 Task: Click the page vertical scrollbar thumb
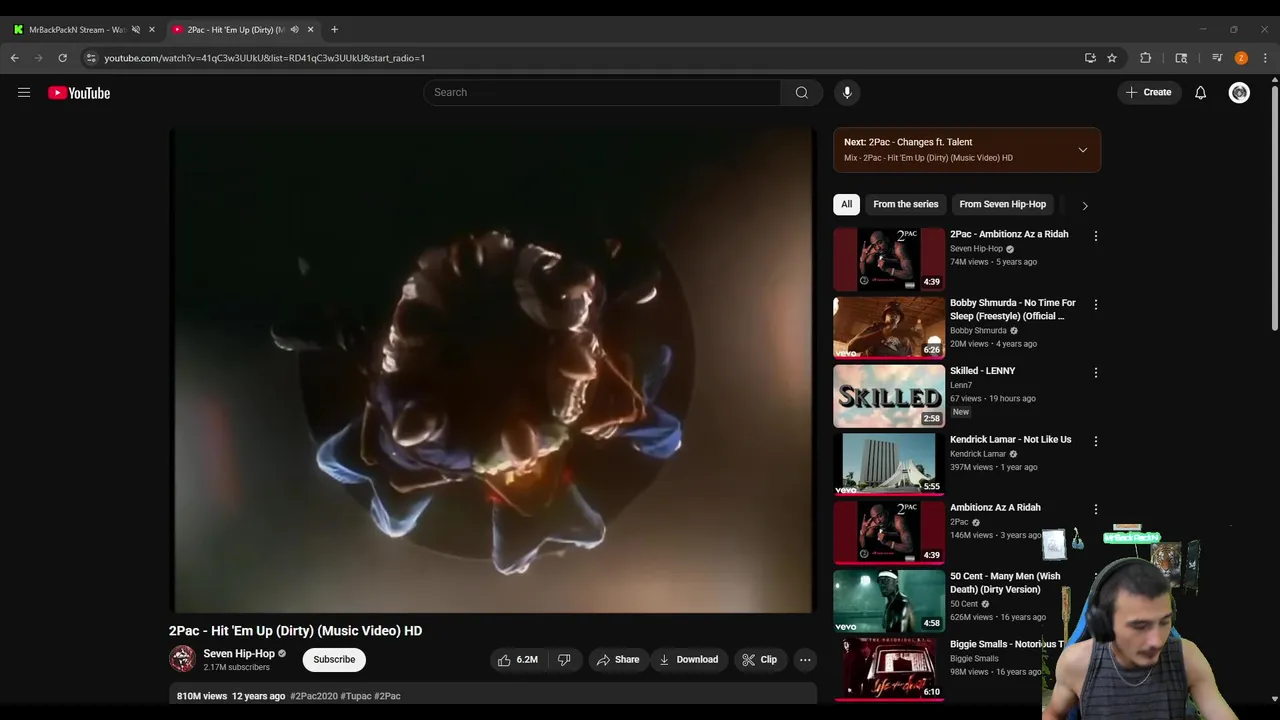pyautogui.click(x=1274, y=210)
